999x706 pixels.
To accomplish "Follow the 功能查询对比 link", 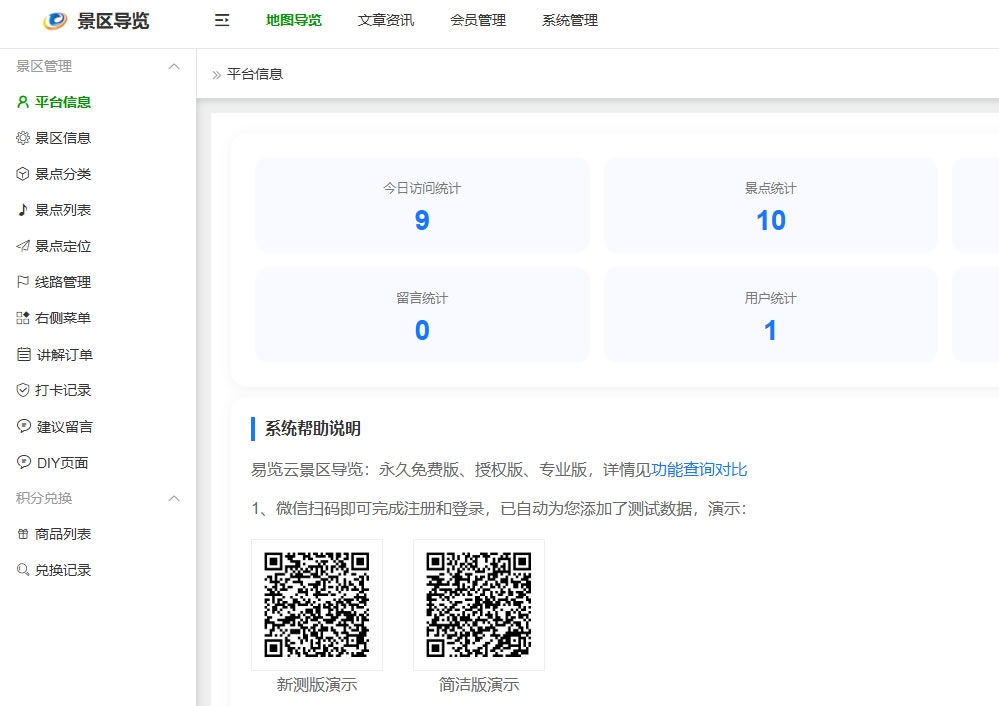I will click(699, 470).
